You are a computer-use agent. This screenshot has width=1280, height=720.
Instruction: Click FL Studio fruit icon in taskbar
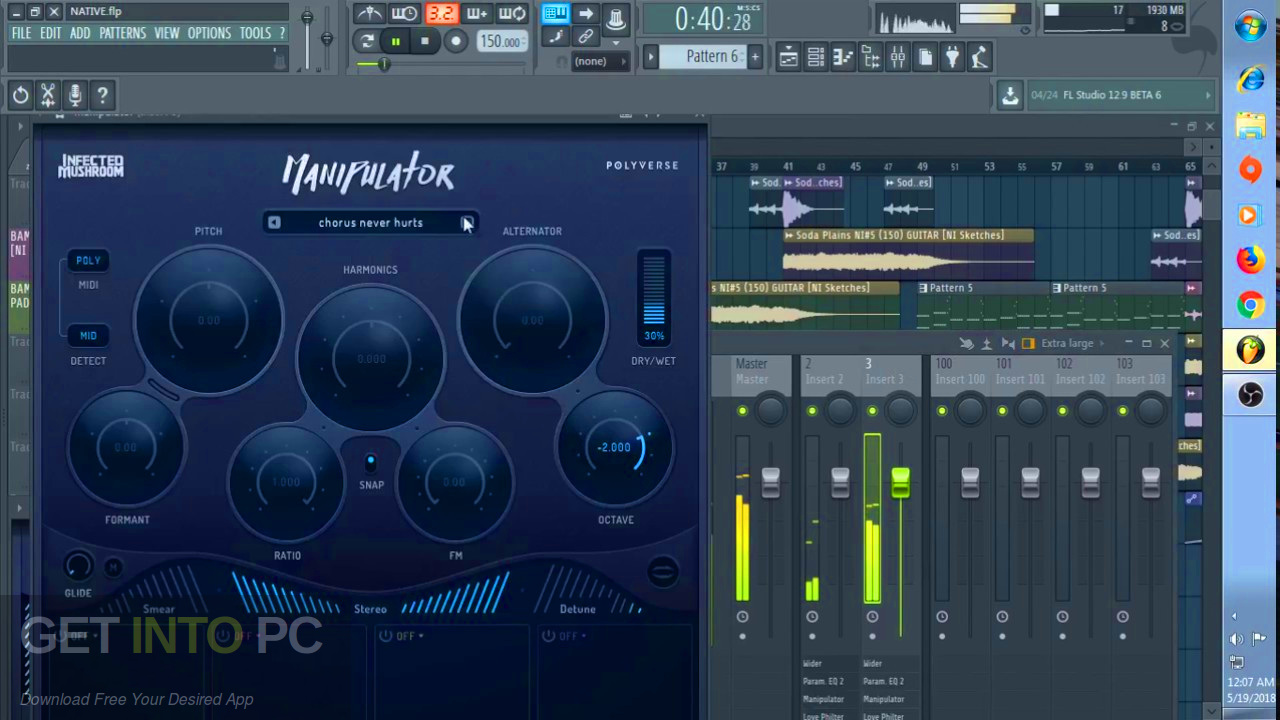coord(1250,350)
